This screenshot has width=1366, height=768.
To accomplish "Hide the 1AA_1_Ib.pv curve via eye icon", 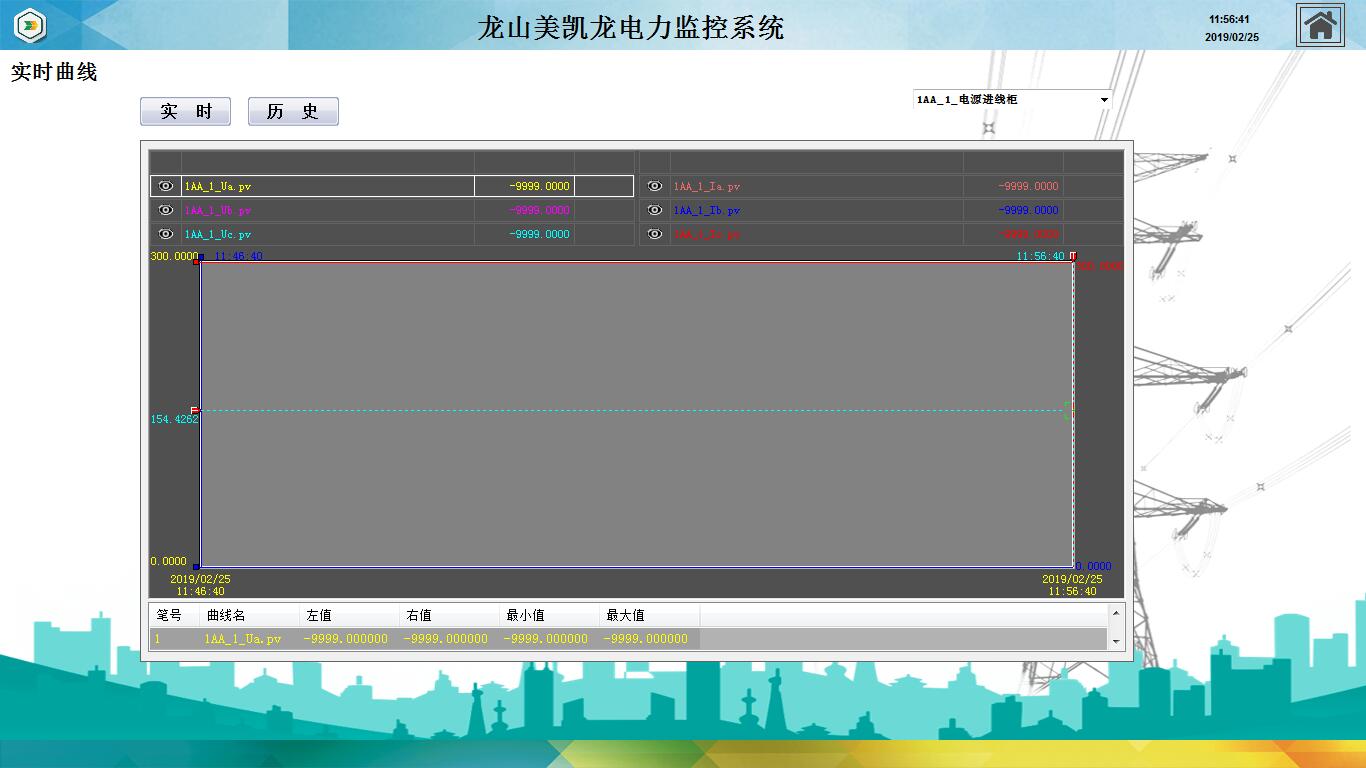I will click(655, 210).
